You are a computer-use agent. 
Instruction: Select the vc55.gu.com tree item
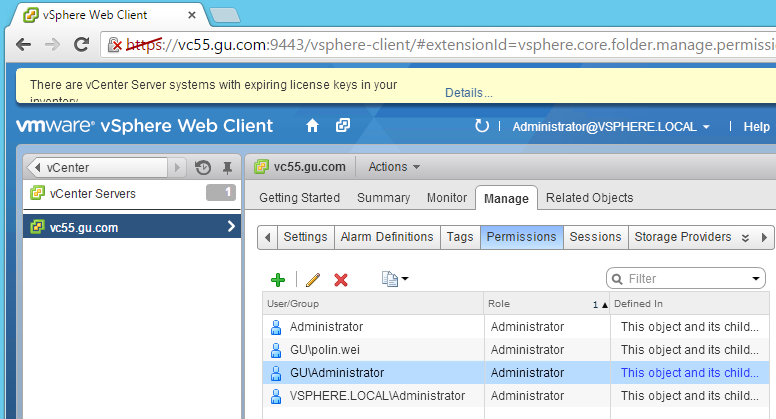[x=84, y=227]
